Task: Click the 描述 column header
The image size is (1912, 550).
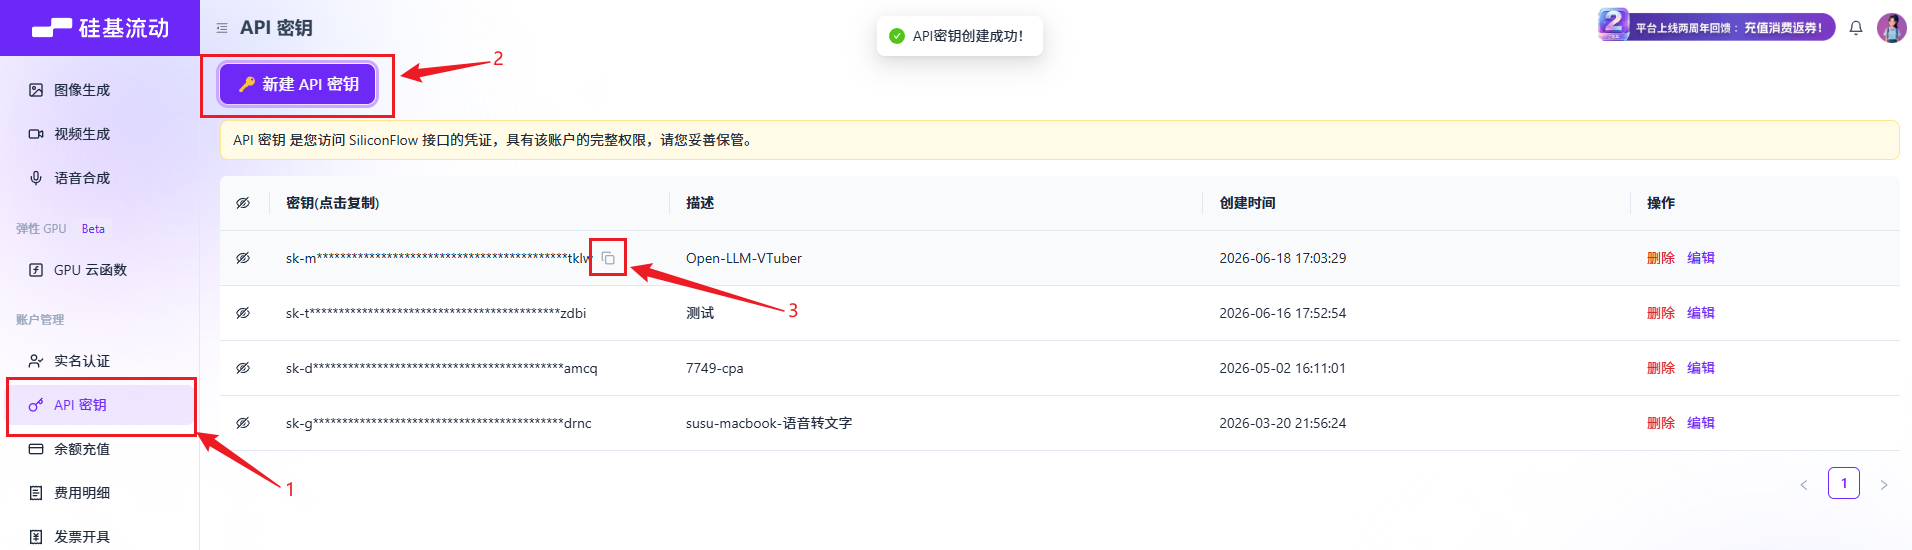Action: [x=700, y=203]
